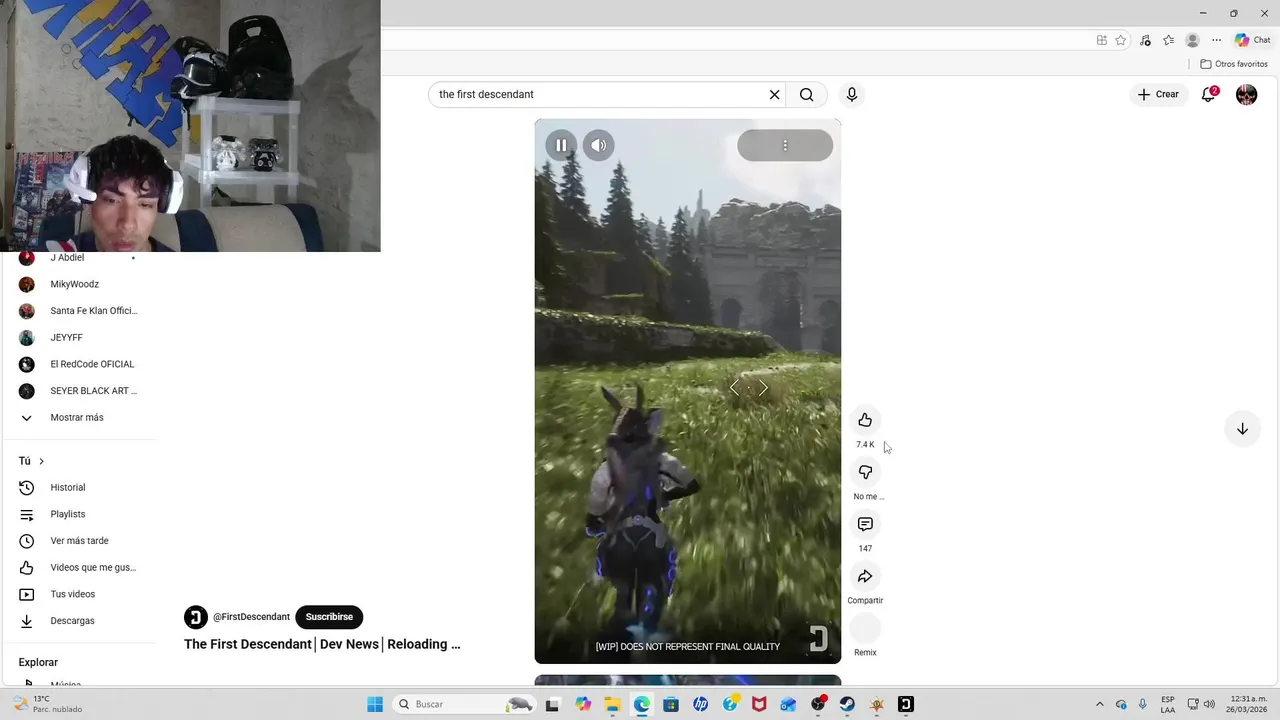Open the taskbar volume control
Image resolution: width=1280 pixels, height=720 pixels.
[1209, 704]
